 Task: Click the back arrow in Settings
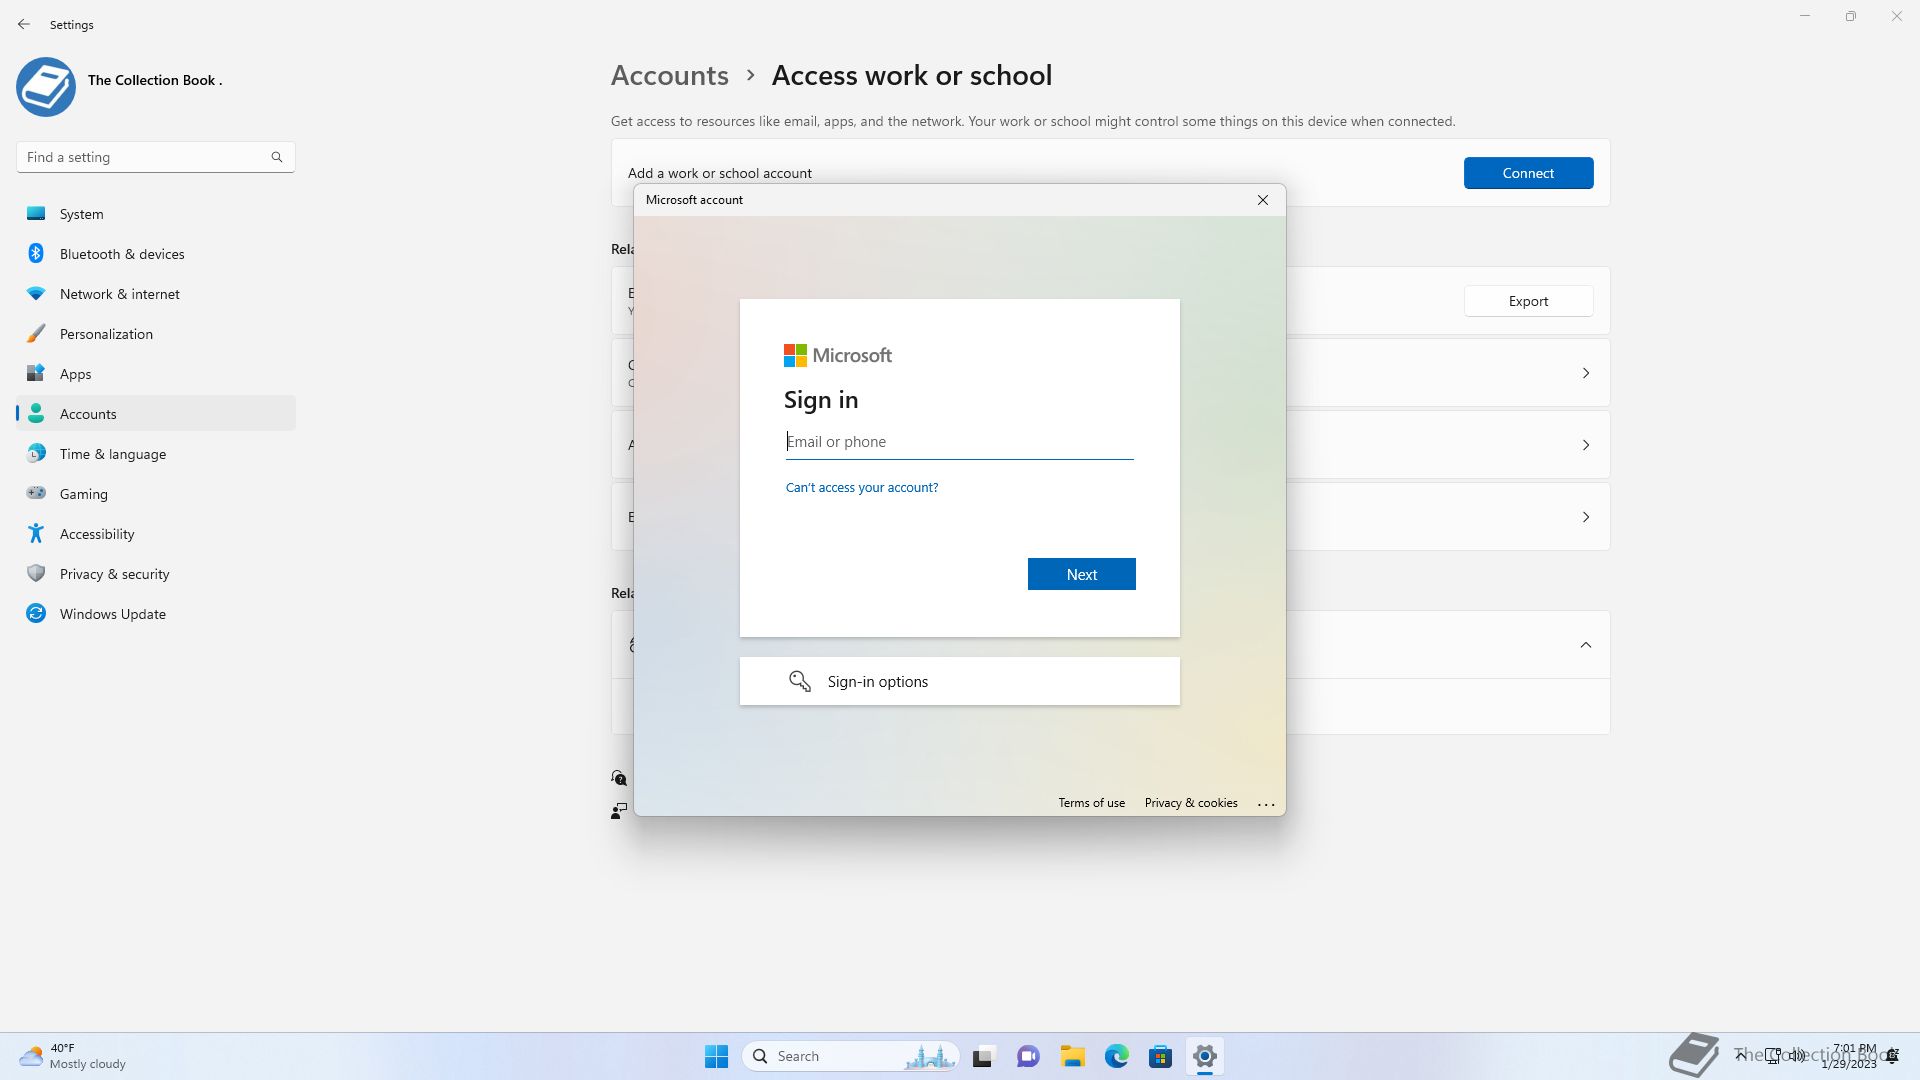24,24
